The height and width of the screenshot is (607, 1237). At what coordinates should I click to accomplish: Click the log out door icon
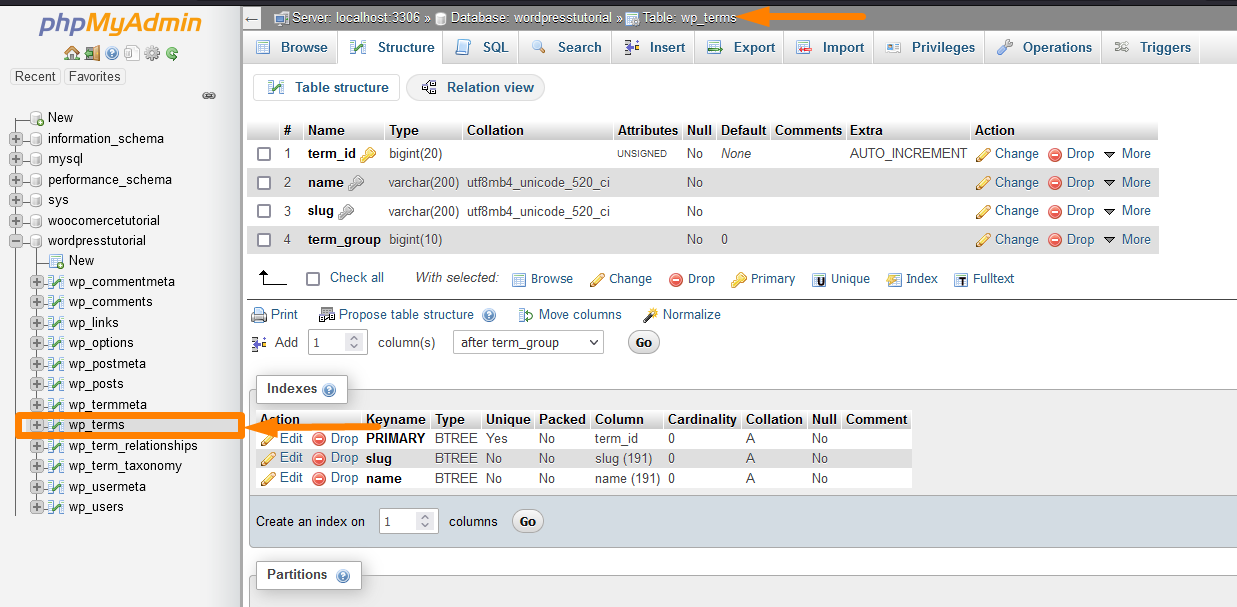91,53
